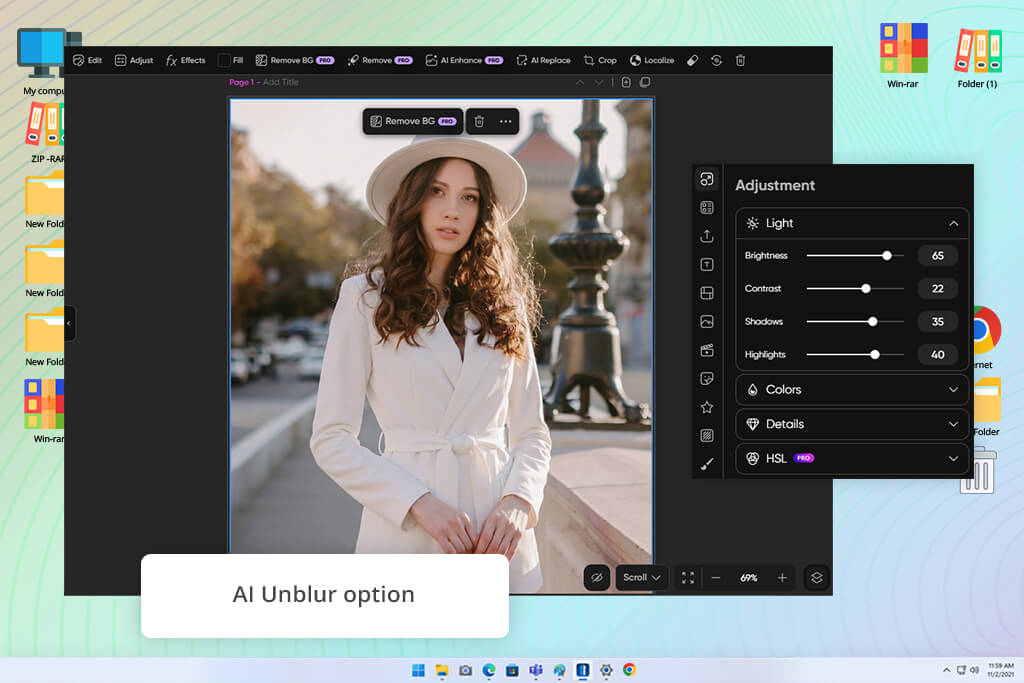The image size is (1024, 683).
Task: Expand the HSL section
Action: coord(852,458)
